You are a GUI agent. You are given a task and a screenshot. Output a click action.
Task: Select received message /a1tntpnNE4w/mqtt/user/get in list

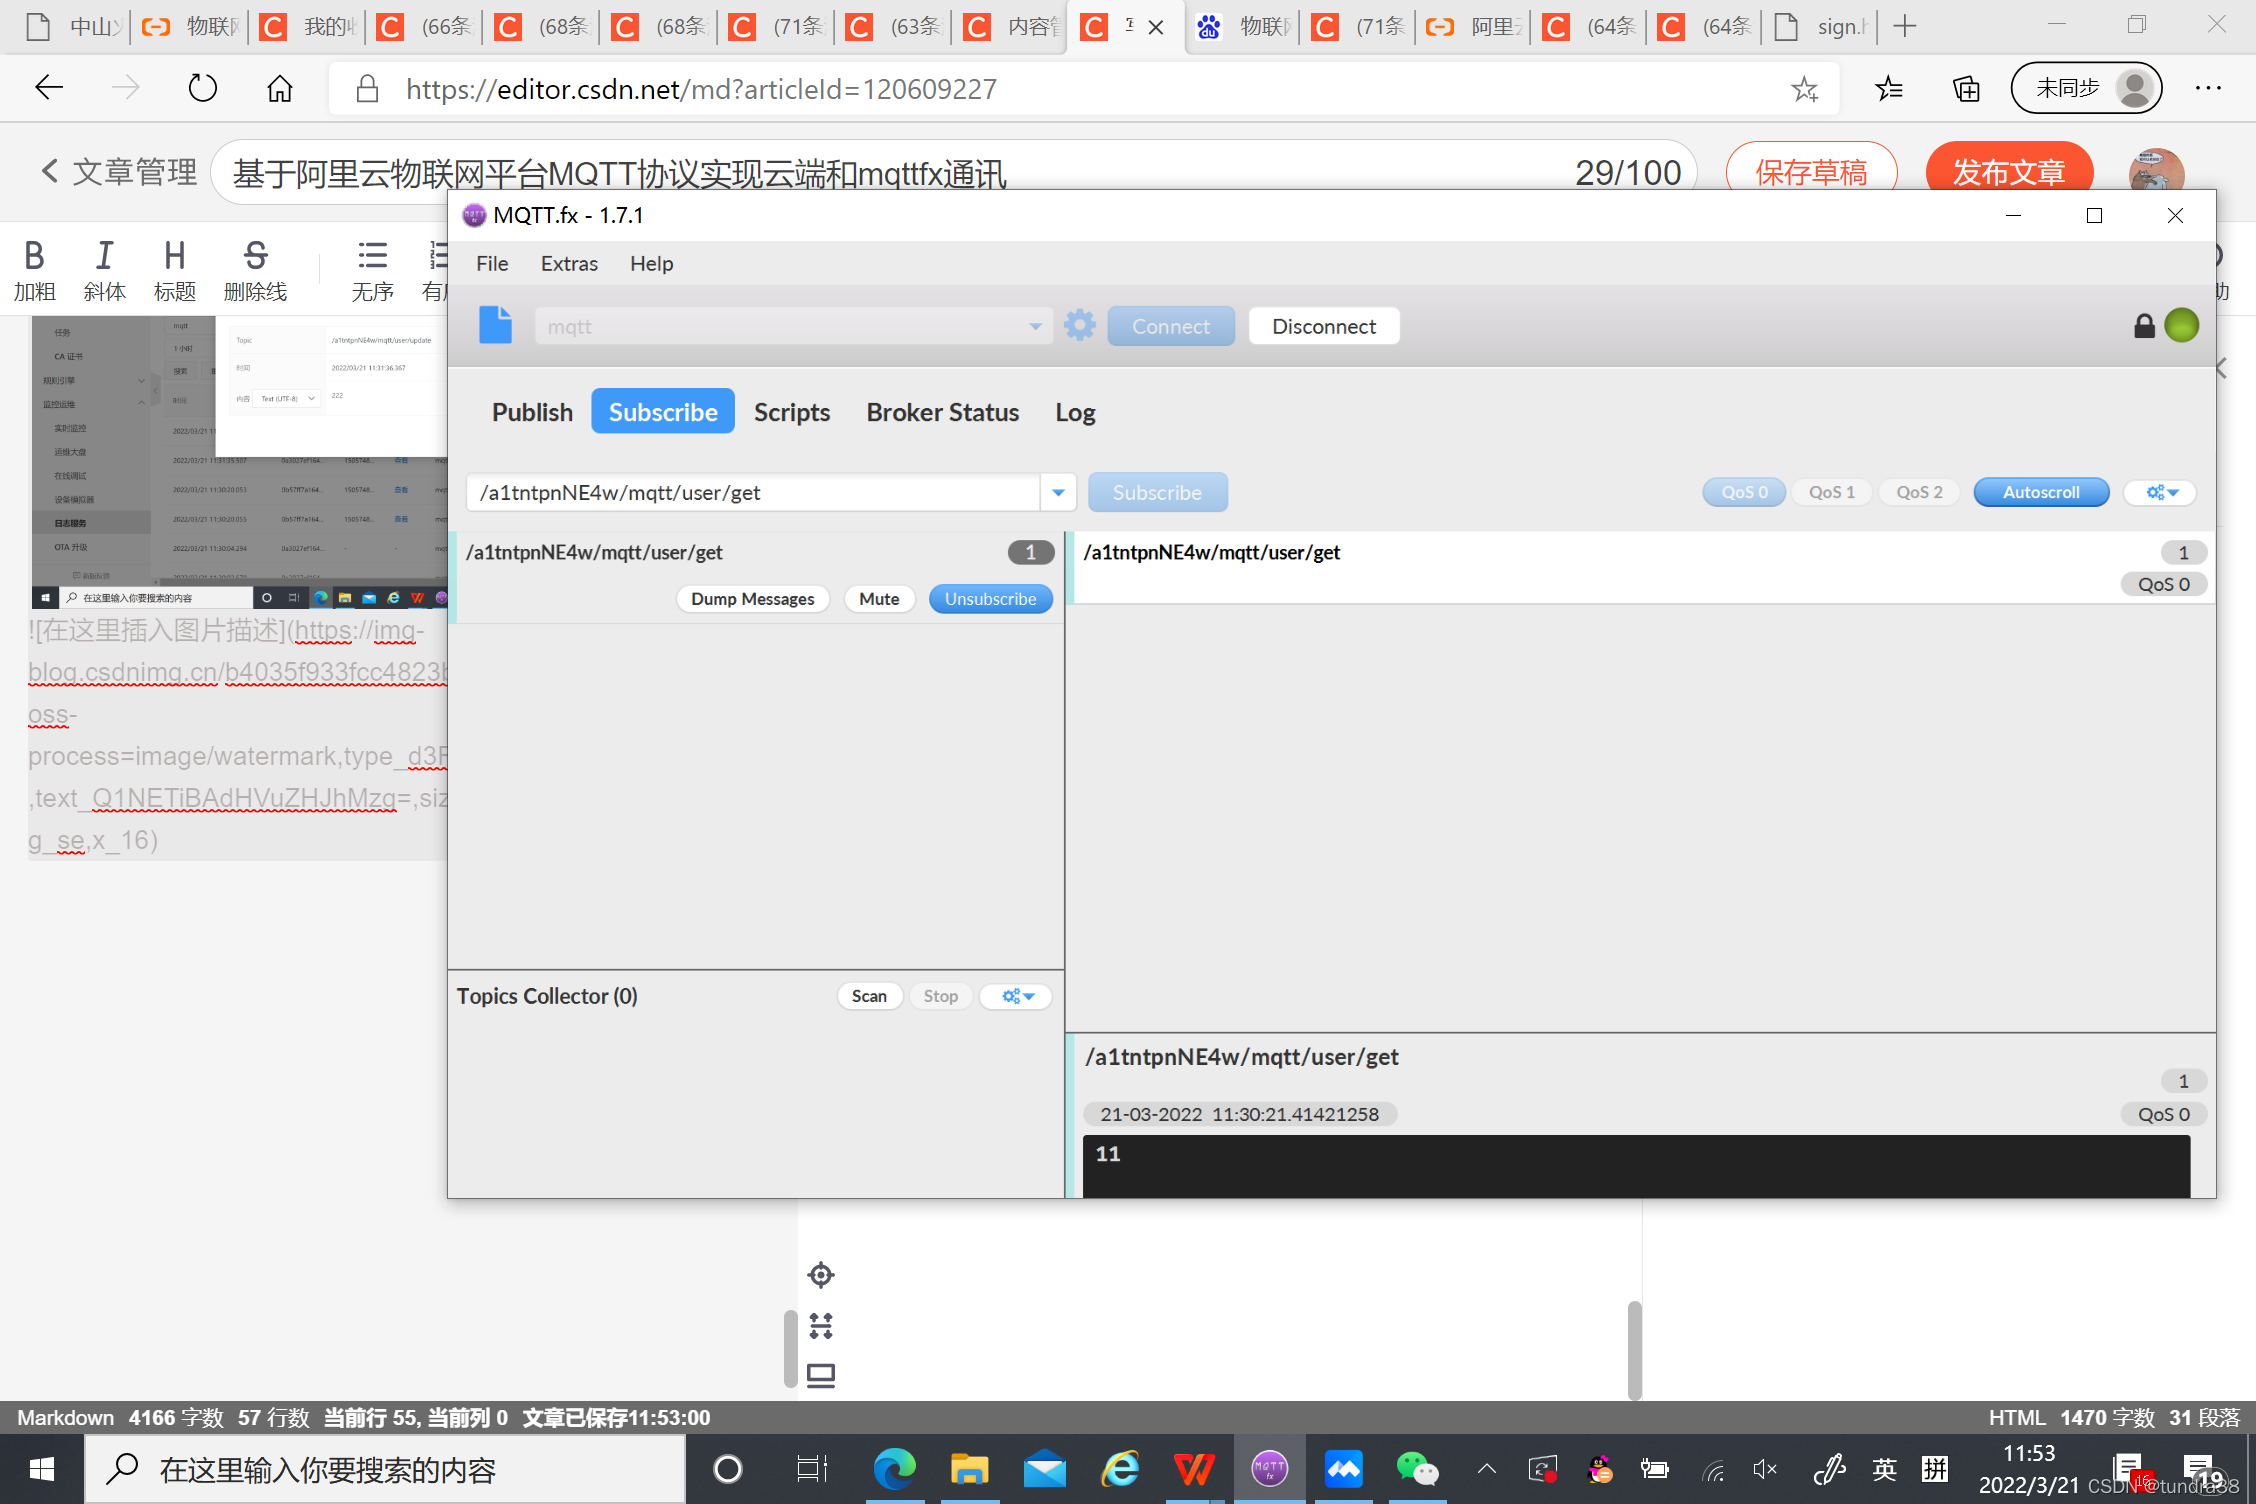[1640, 567]
